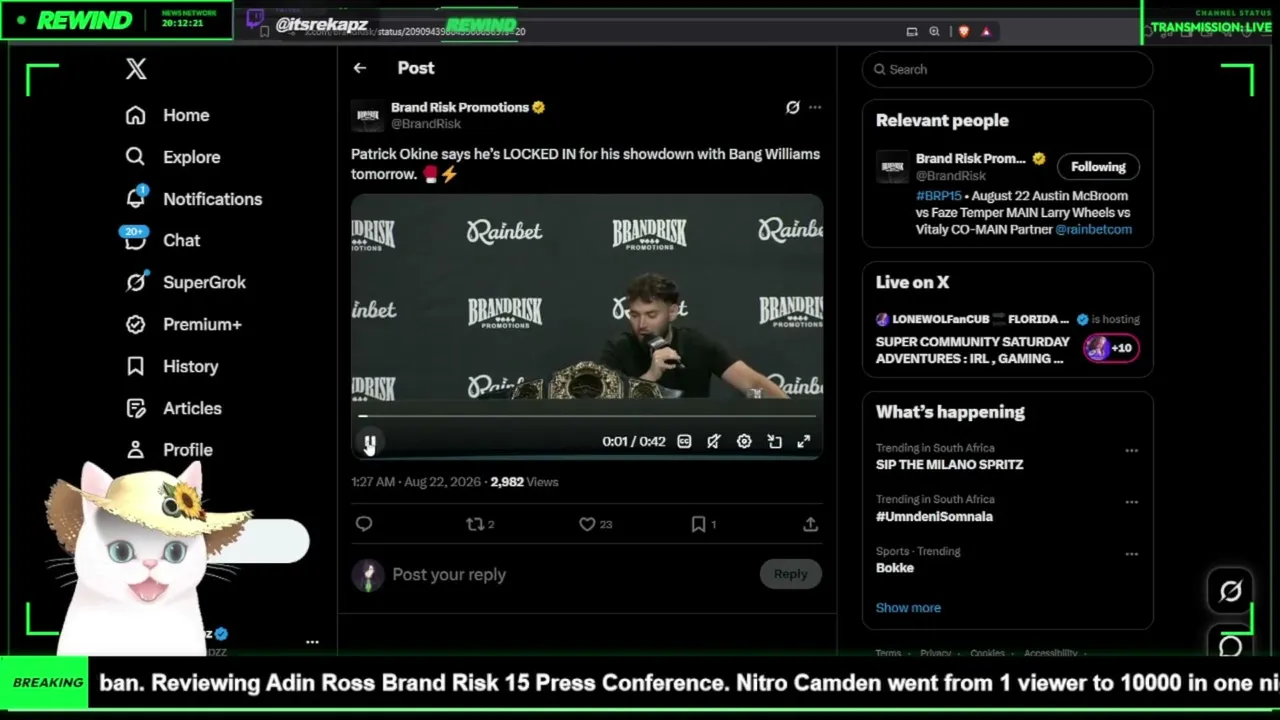Open the floating messages button

pyautogui.click(x=1230, y=646)
